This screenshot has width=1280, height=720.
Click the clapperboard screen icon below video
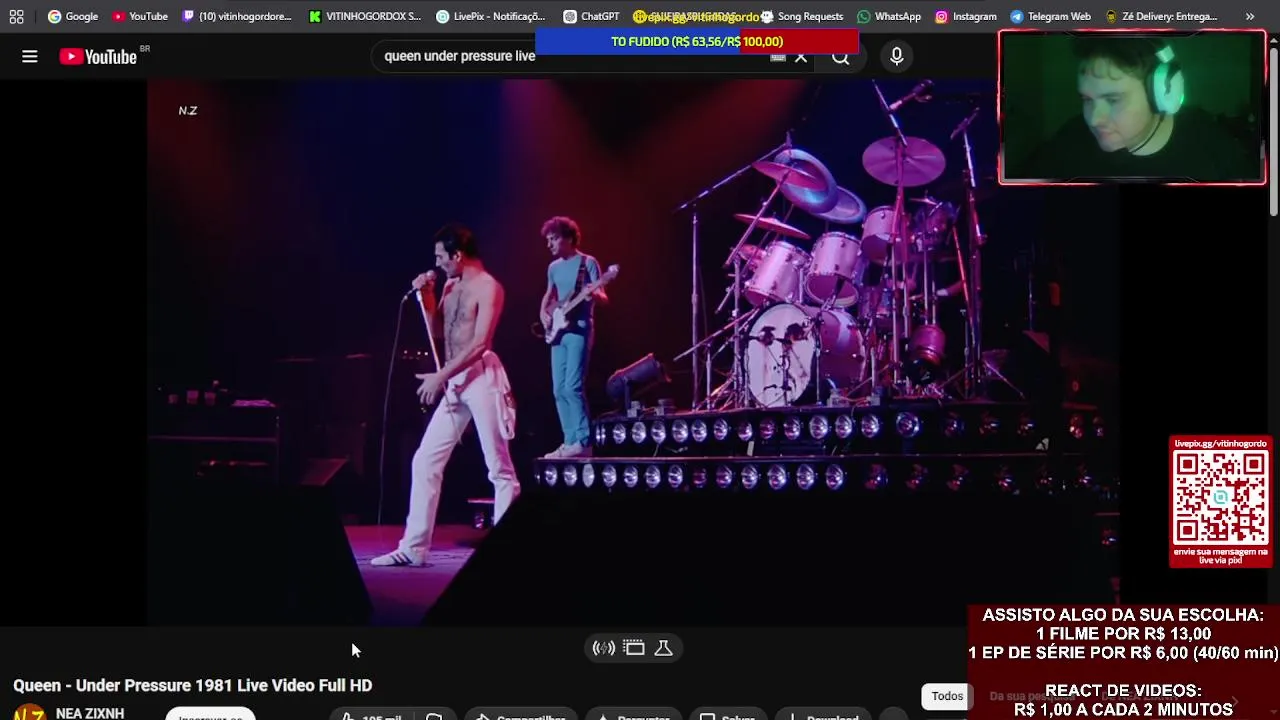(634, 648)
